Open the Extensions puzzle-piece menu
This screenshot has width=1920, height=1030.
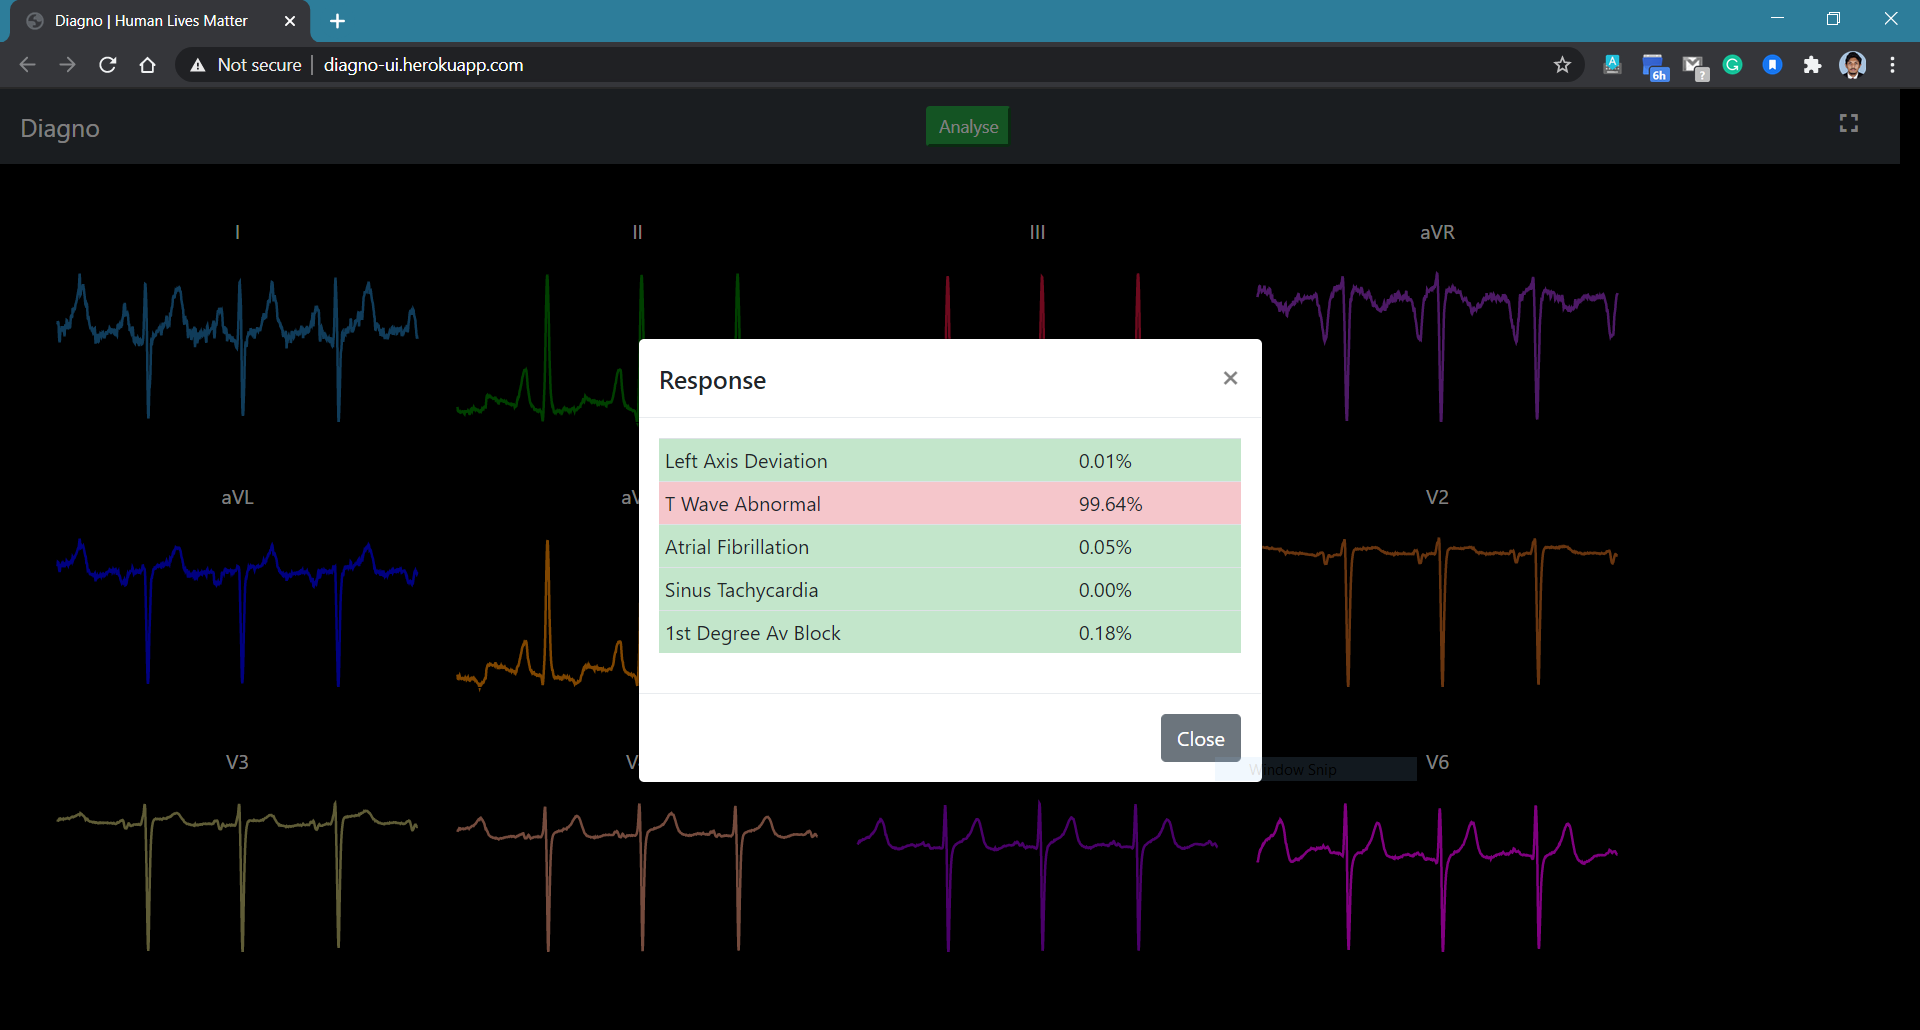click(x=1812, y=65)
